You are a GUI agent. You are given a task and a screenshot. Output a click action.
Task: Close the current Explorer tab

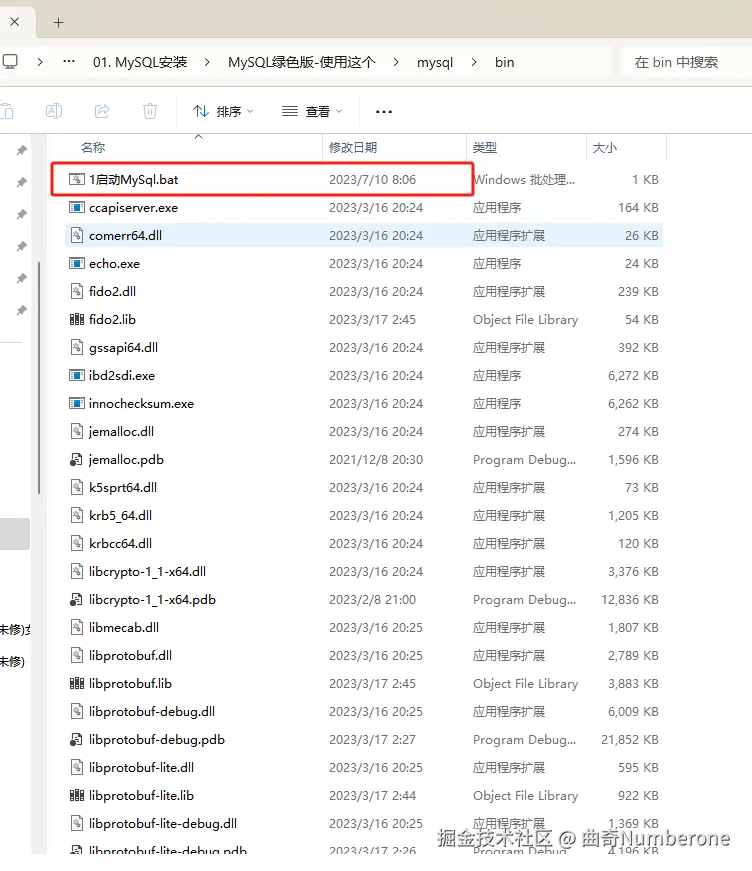[15, 22]
